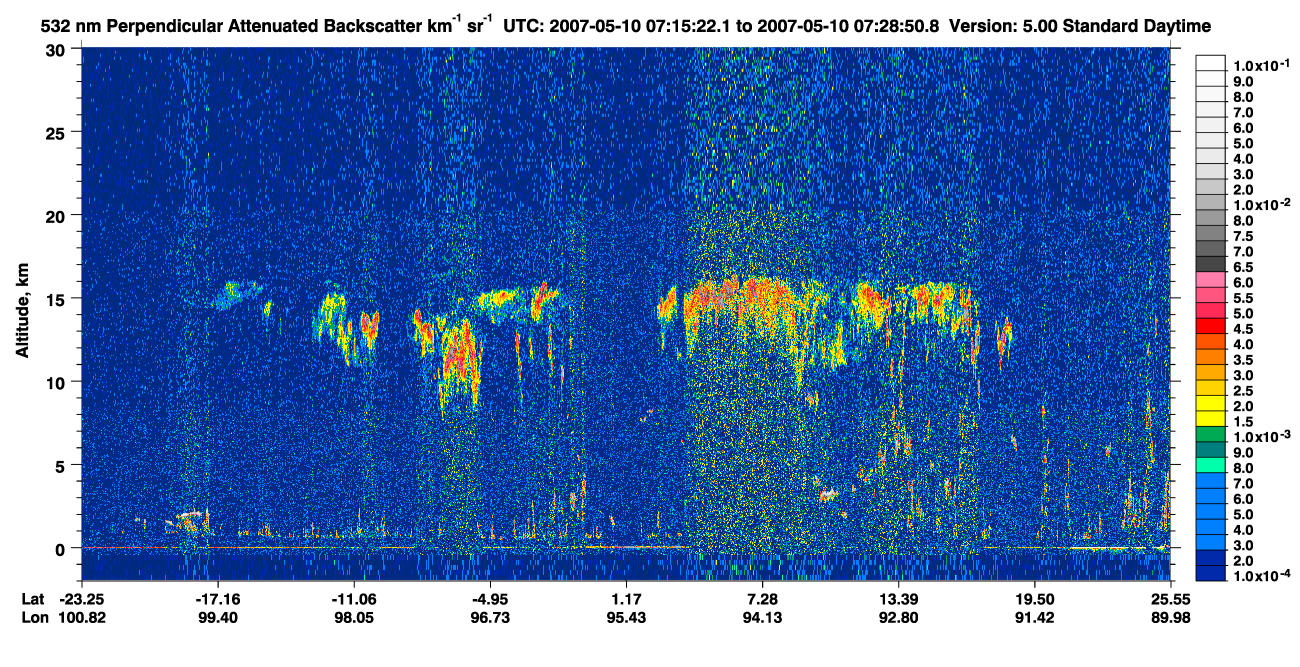This screenshot has width=1300, height=667.
Task: Click the longitude value '91.42'
Action: pos(1034,617)
